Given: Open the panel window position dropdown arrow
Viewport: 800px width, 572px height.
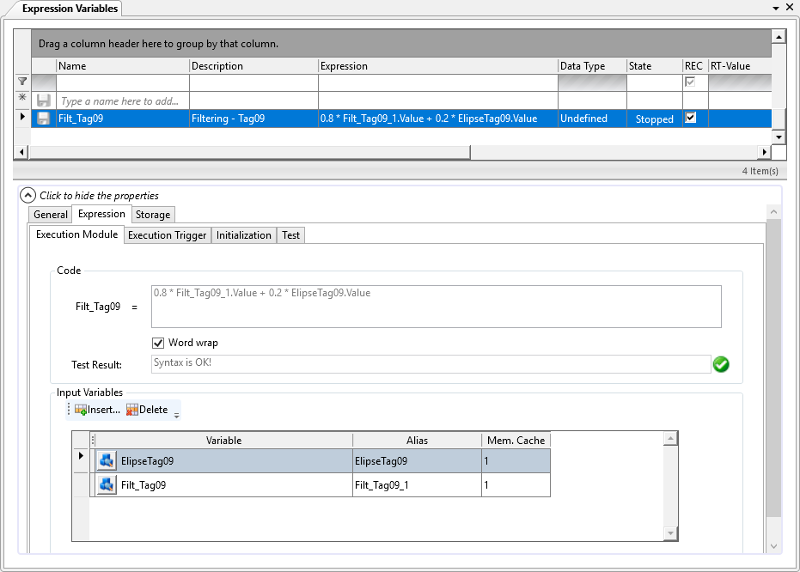Looking at the screenshot, I should 776,8.
